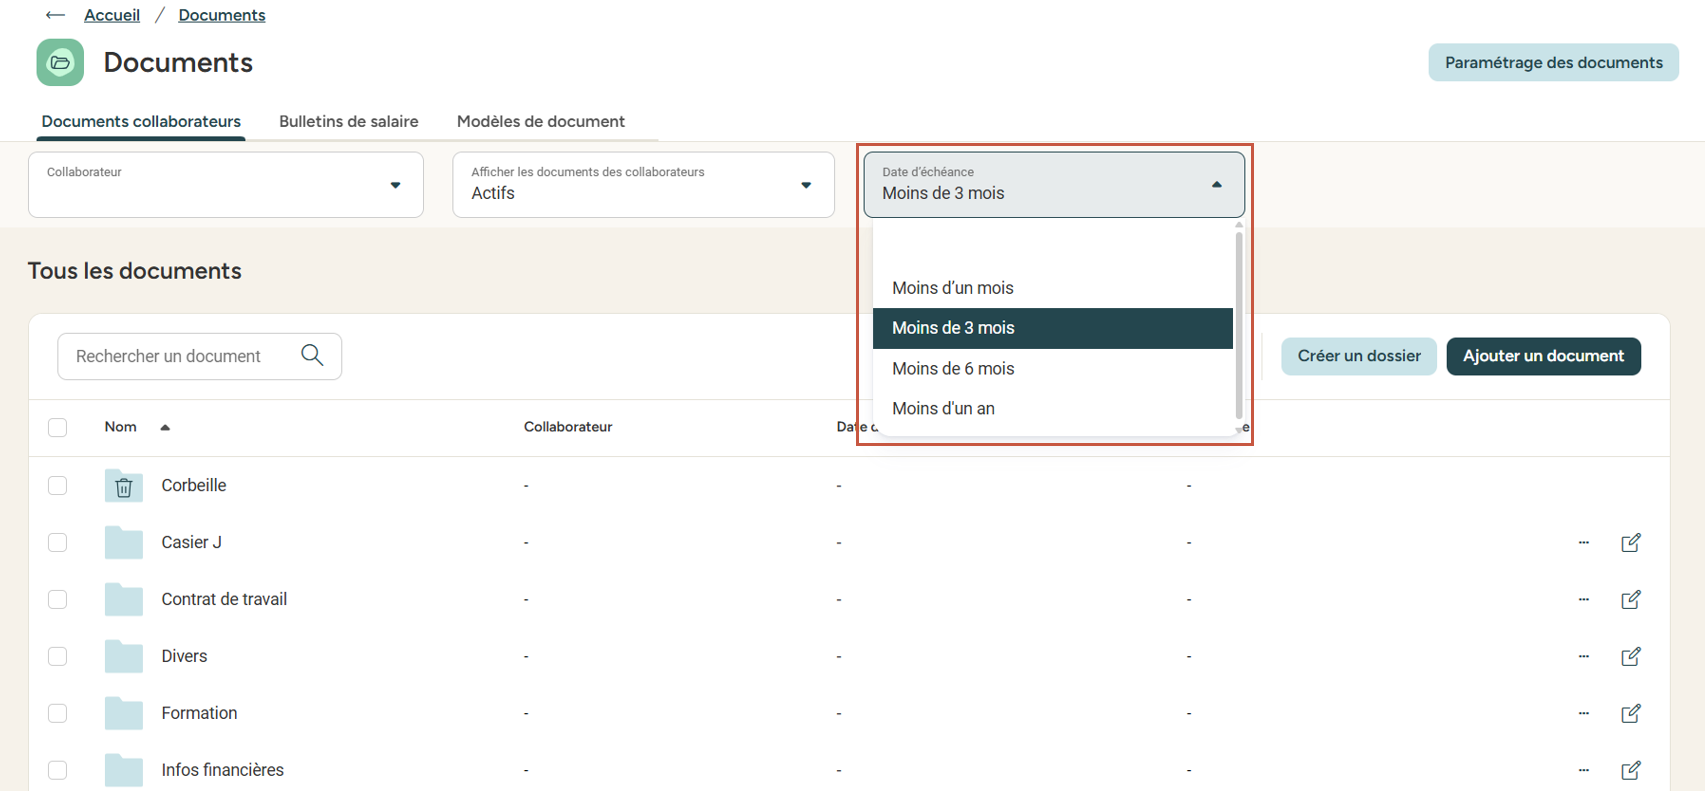The image size is (1705, 791).
Task: Open more options for Contrat de travail
Action: 1583,600
